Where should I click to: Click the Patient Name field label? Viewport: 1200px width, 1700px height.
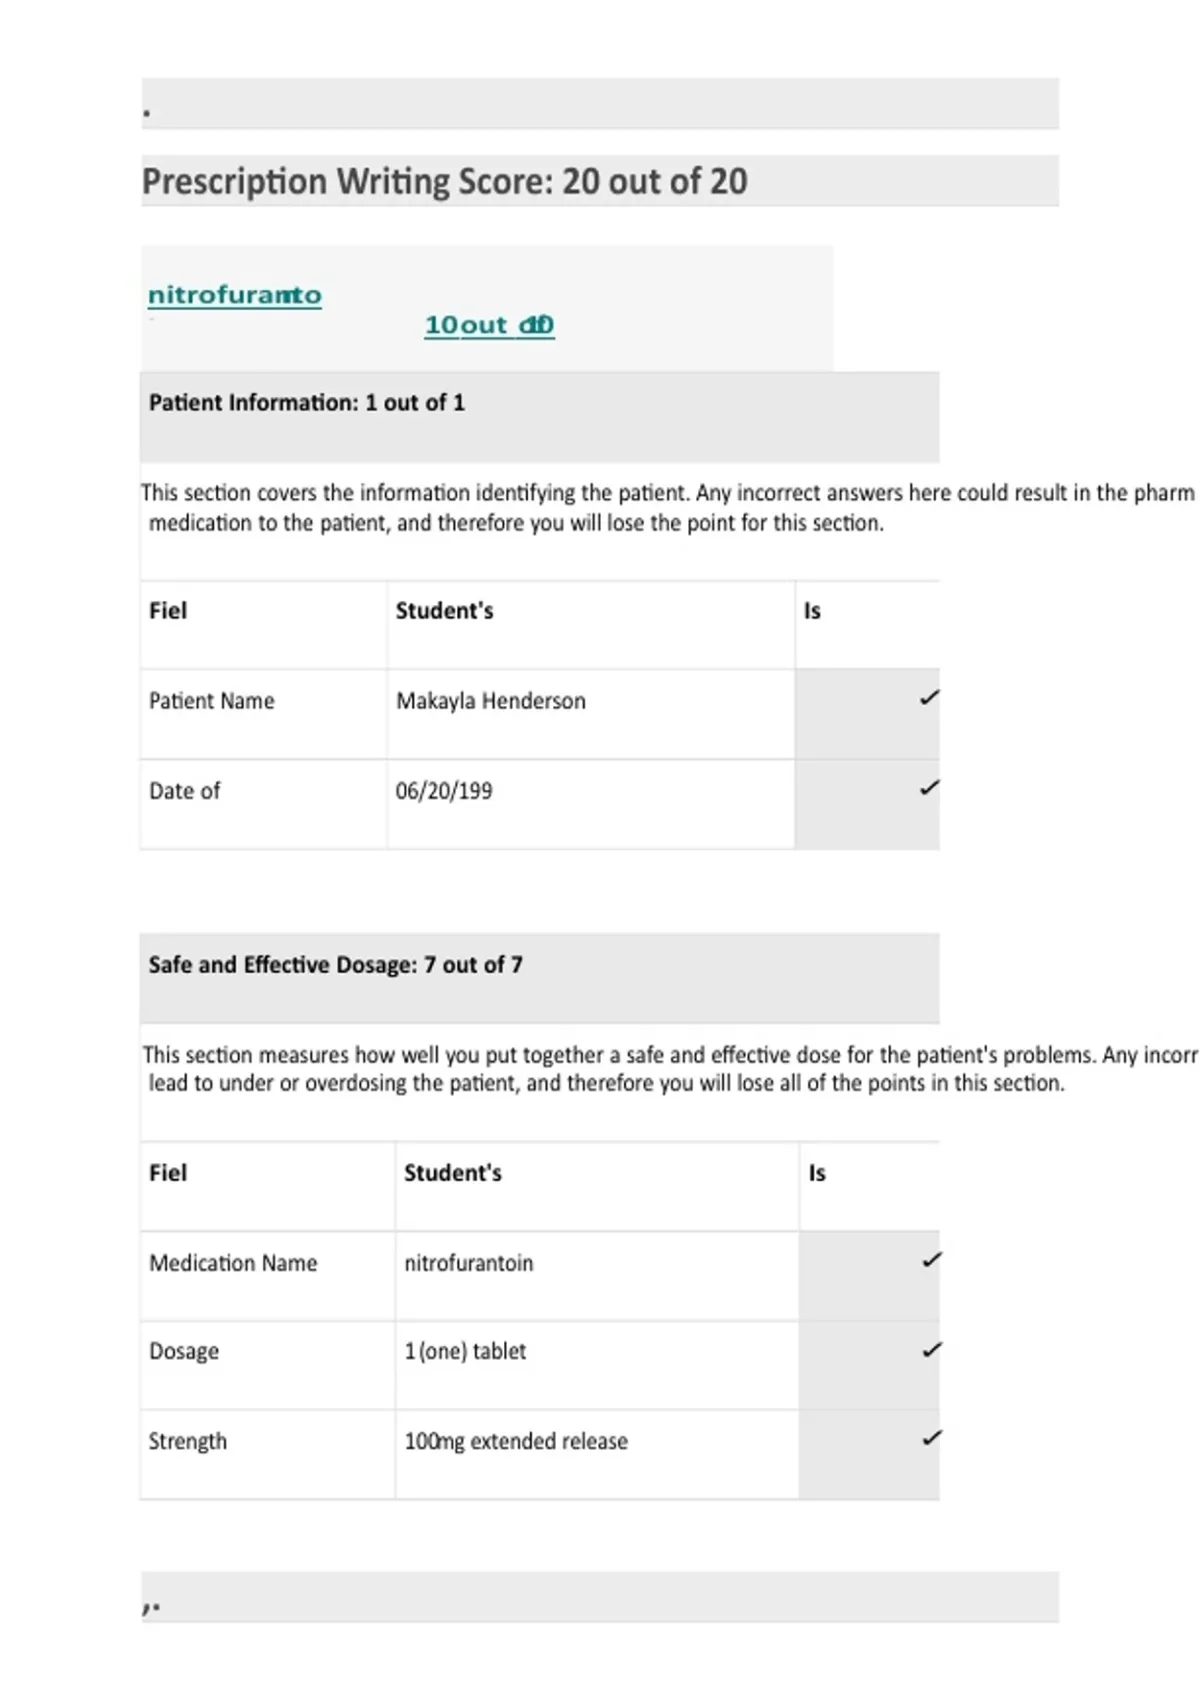[212, 701]
